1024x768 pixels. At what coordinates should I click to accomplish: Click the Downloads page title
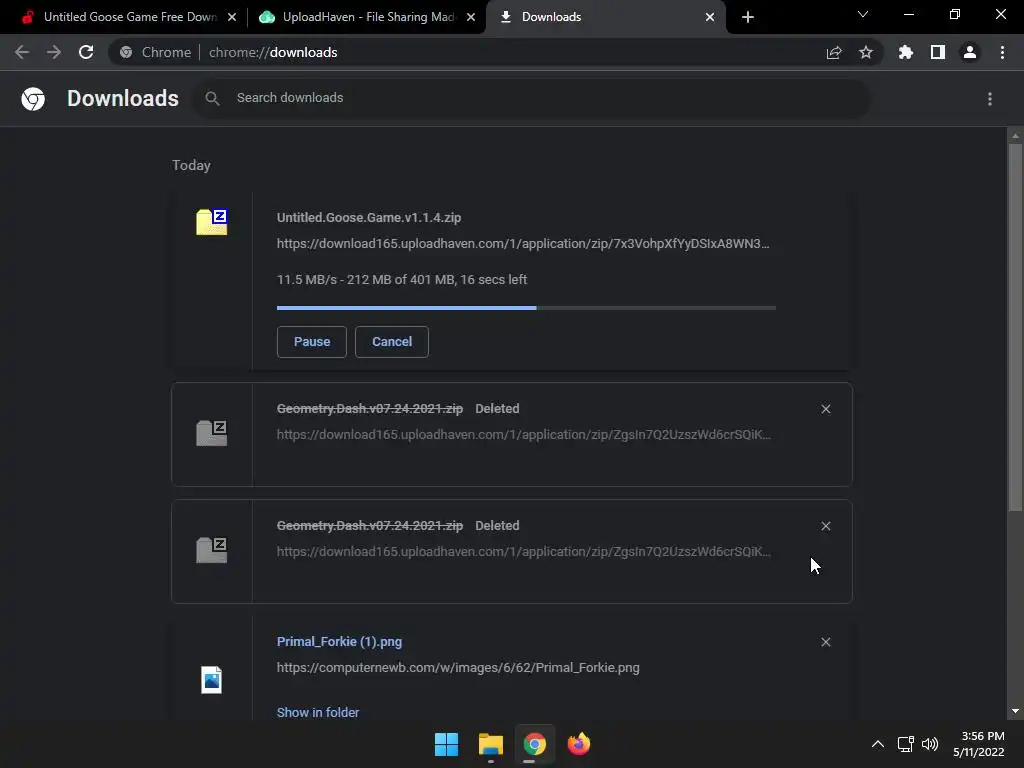(x=123, y=98)
